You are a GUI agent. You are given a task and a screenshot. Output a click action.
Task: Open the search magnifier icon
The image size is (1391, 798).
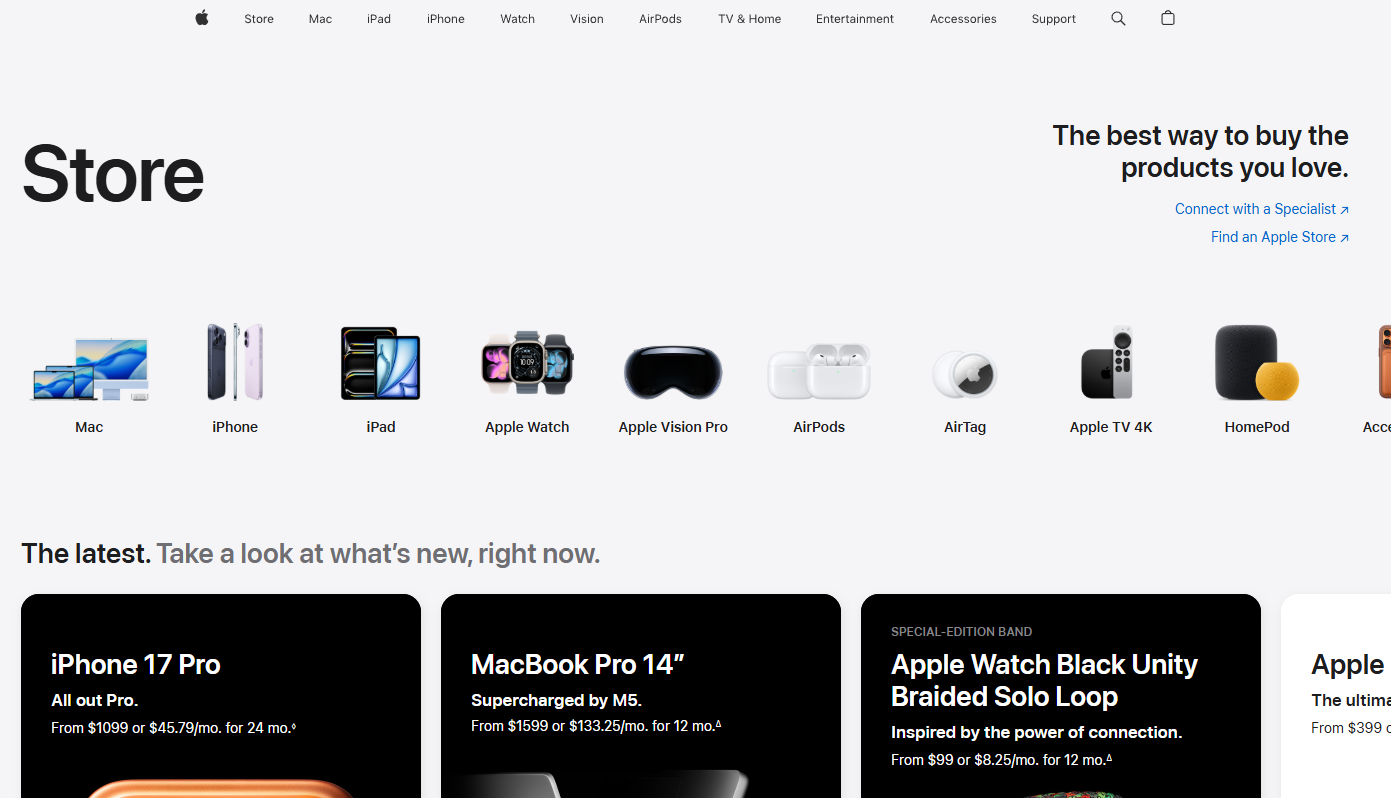pos(1118,18)
